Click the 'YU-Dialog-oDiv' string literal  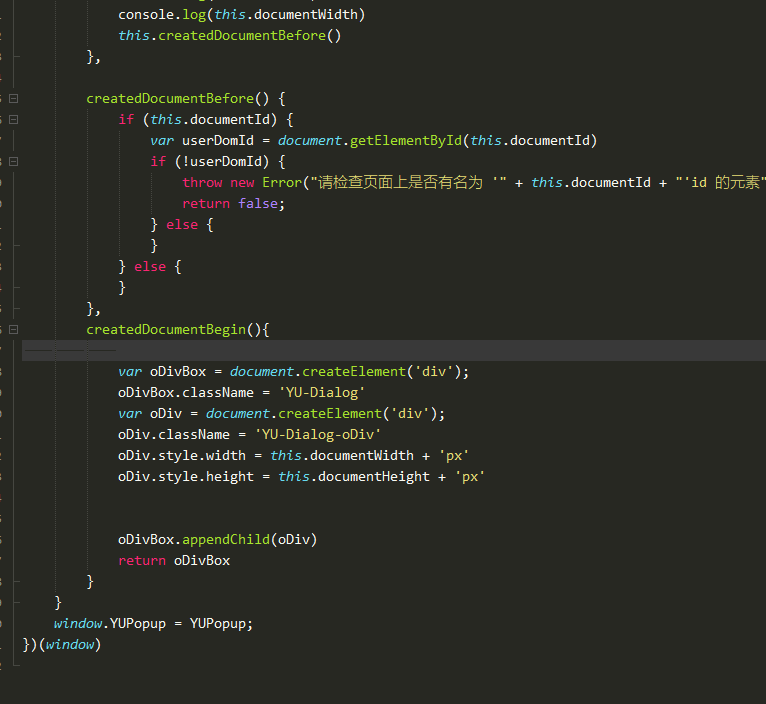[x=318, y=435]
